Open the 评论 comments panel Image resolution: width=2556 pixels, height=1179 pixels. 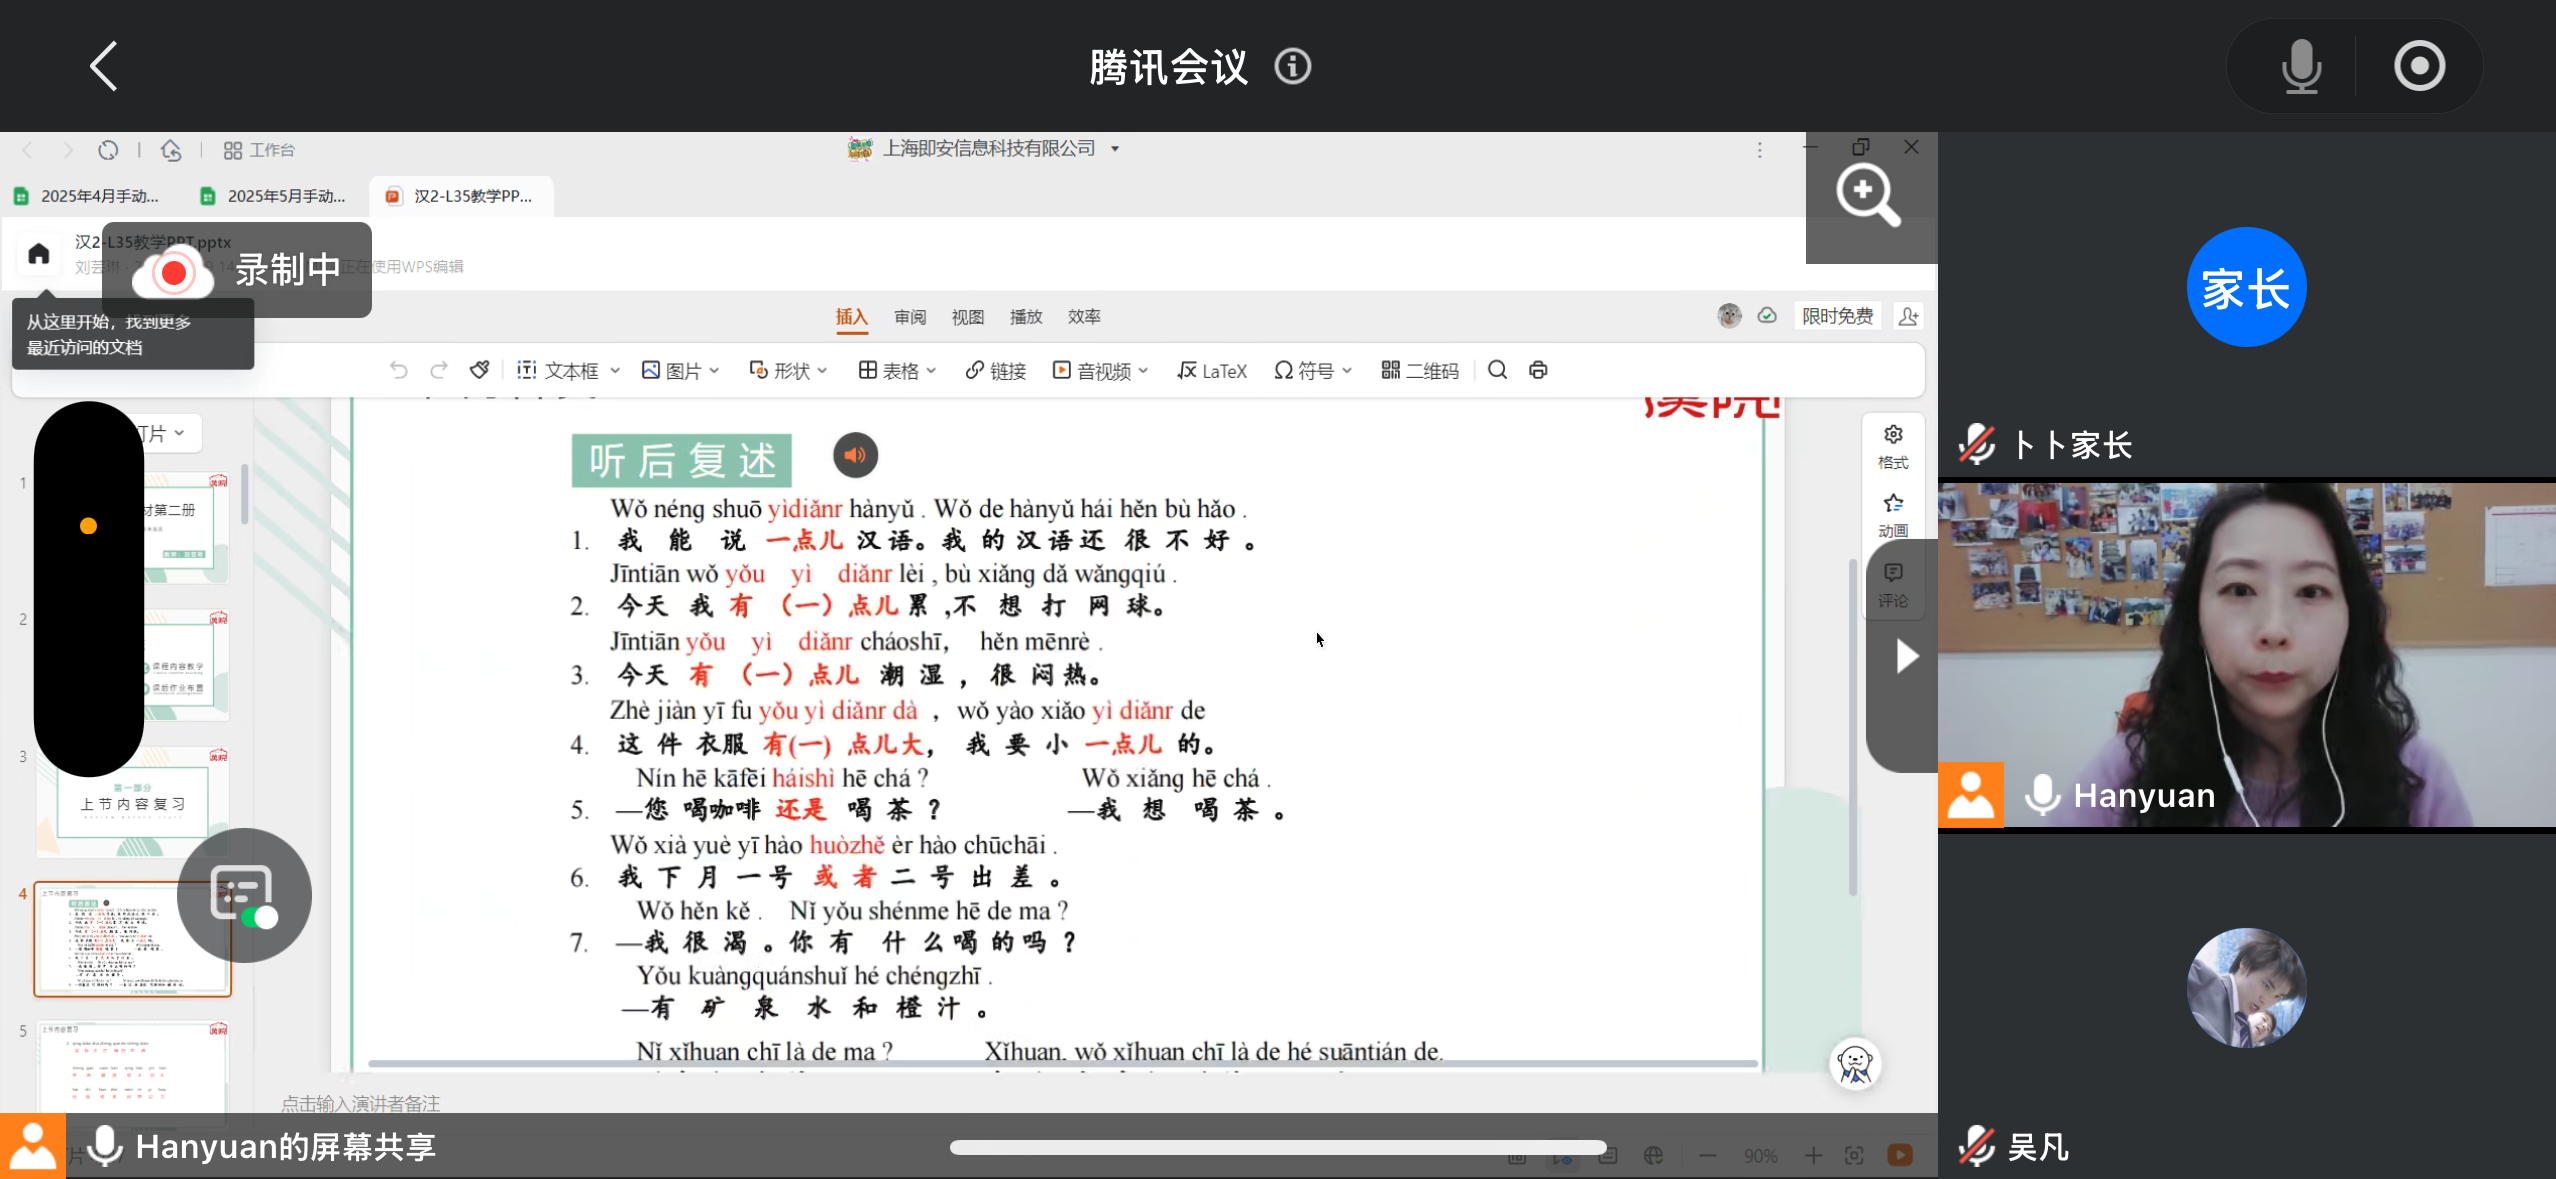point(1892,585)
